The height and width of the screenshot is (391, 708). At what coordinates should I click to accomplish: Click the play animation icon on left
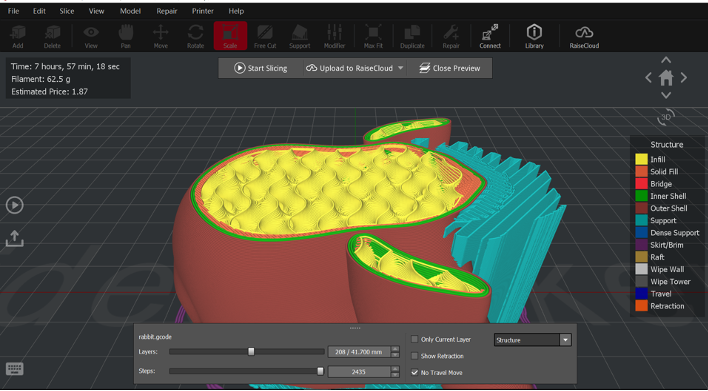pyautogui.click(x=14, y=205)
